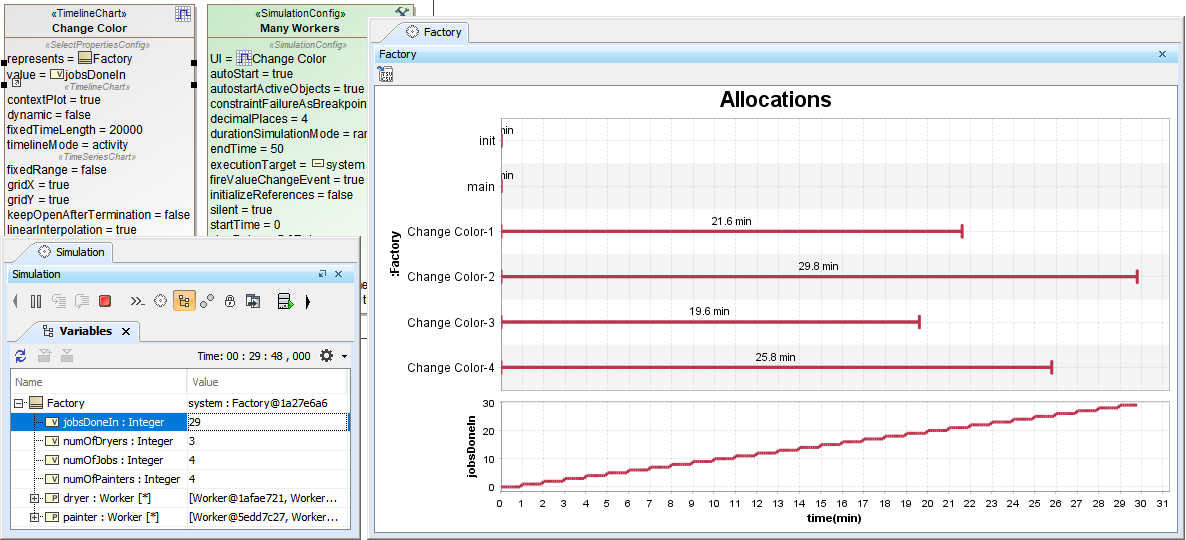Open the simulation console icon
1186x540 pixels.
(138, 301)
